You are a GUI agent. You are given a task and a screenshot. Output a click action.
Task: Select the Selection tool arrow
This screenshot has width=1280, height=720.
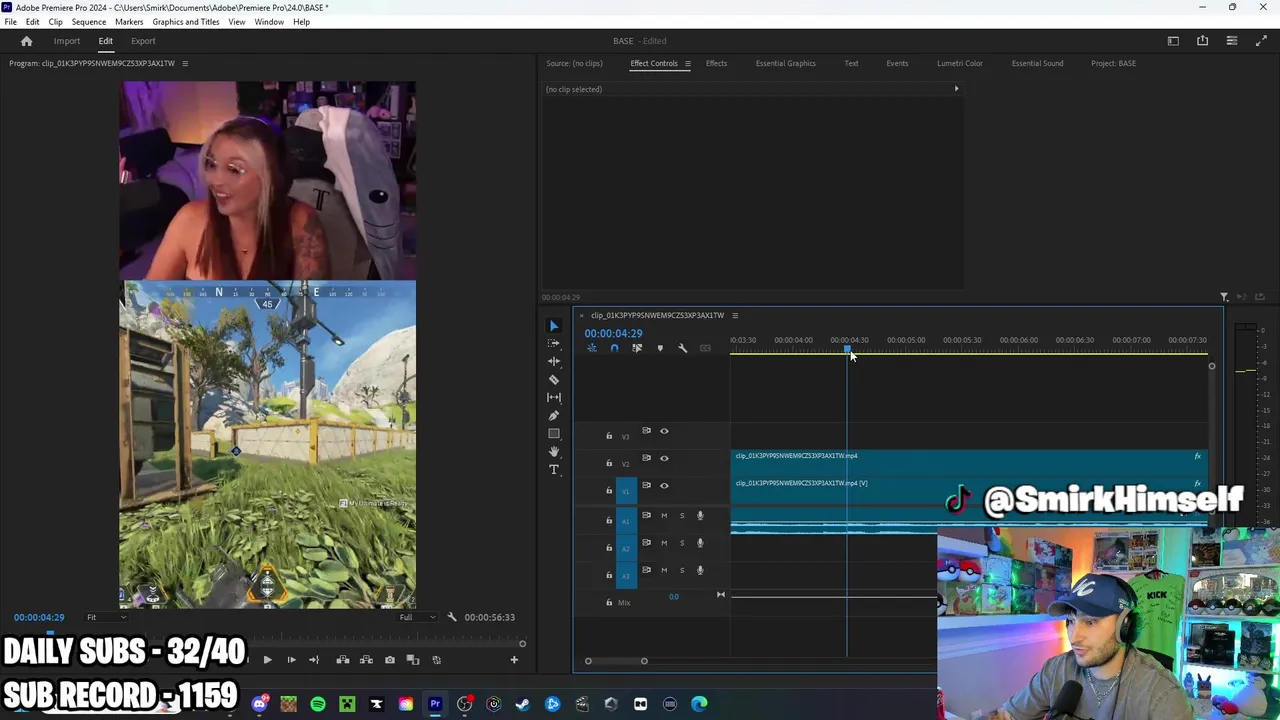pos(554,326)
